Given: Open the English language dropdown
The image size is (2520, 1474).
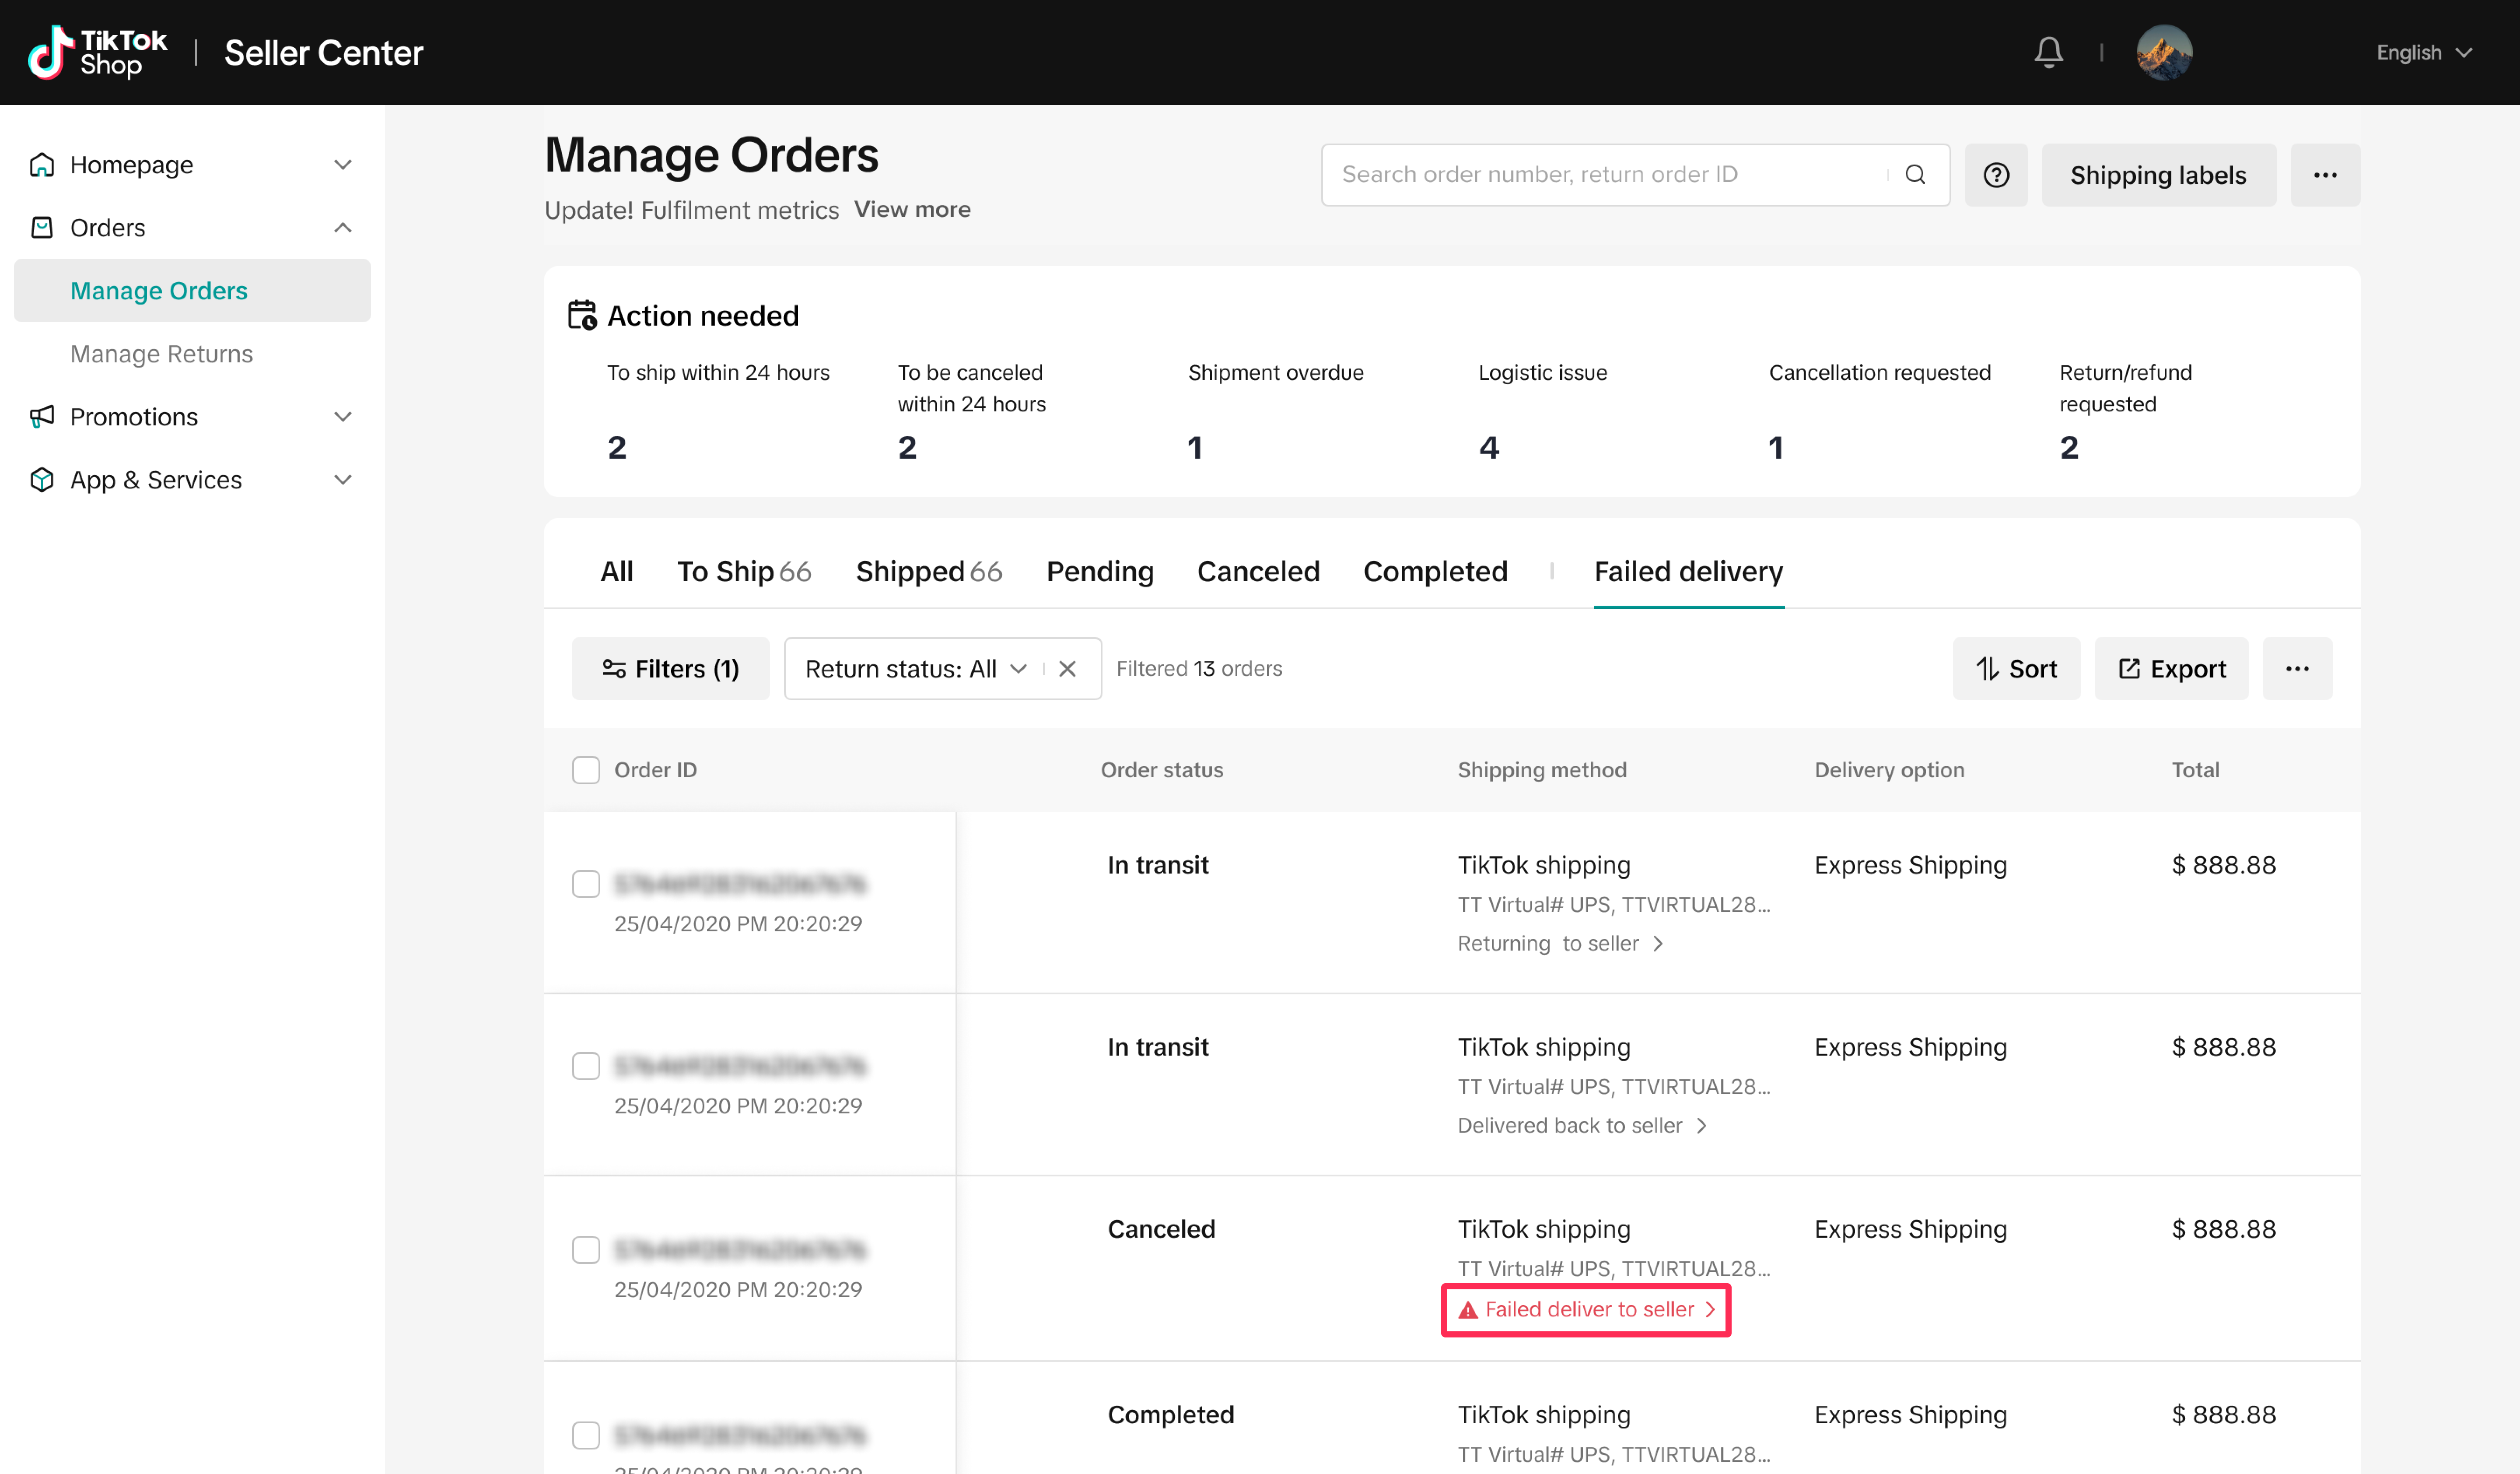Looking at the screenshot, I should (x=2422, y=52).
